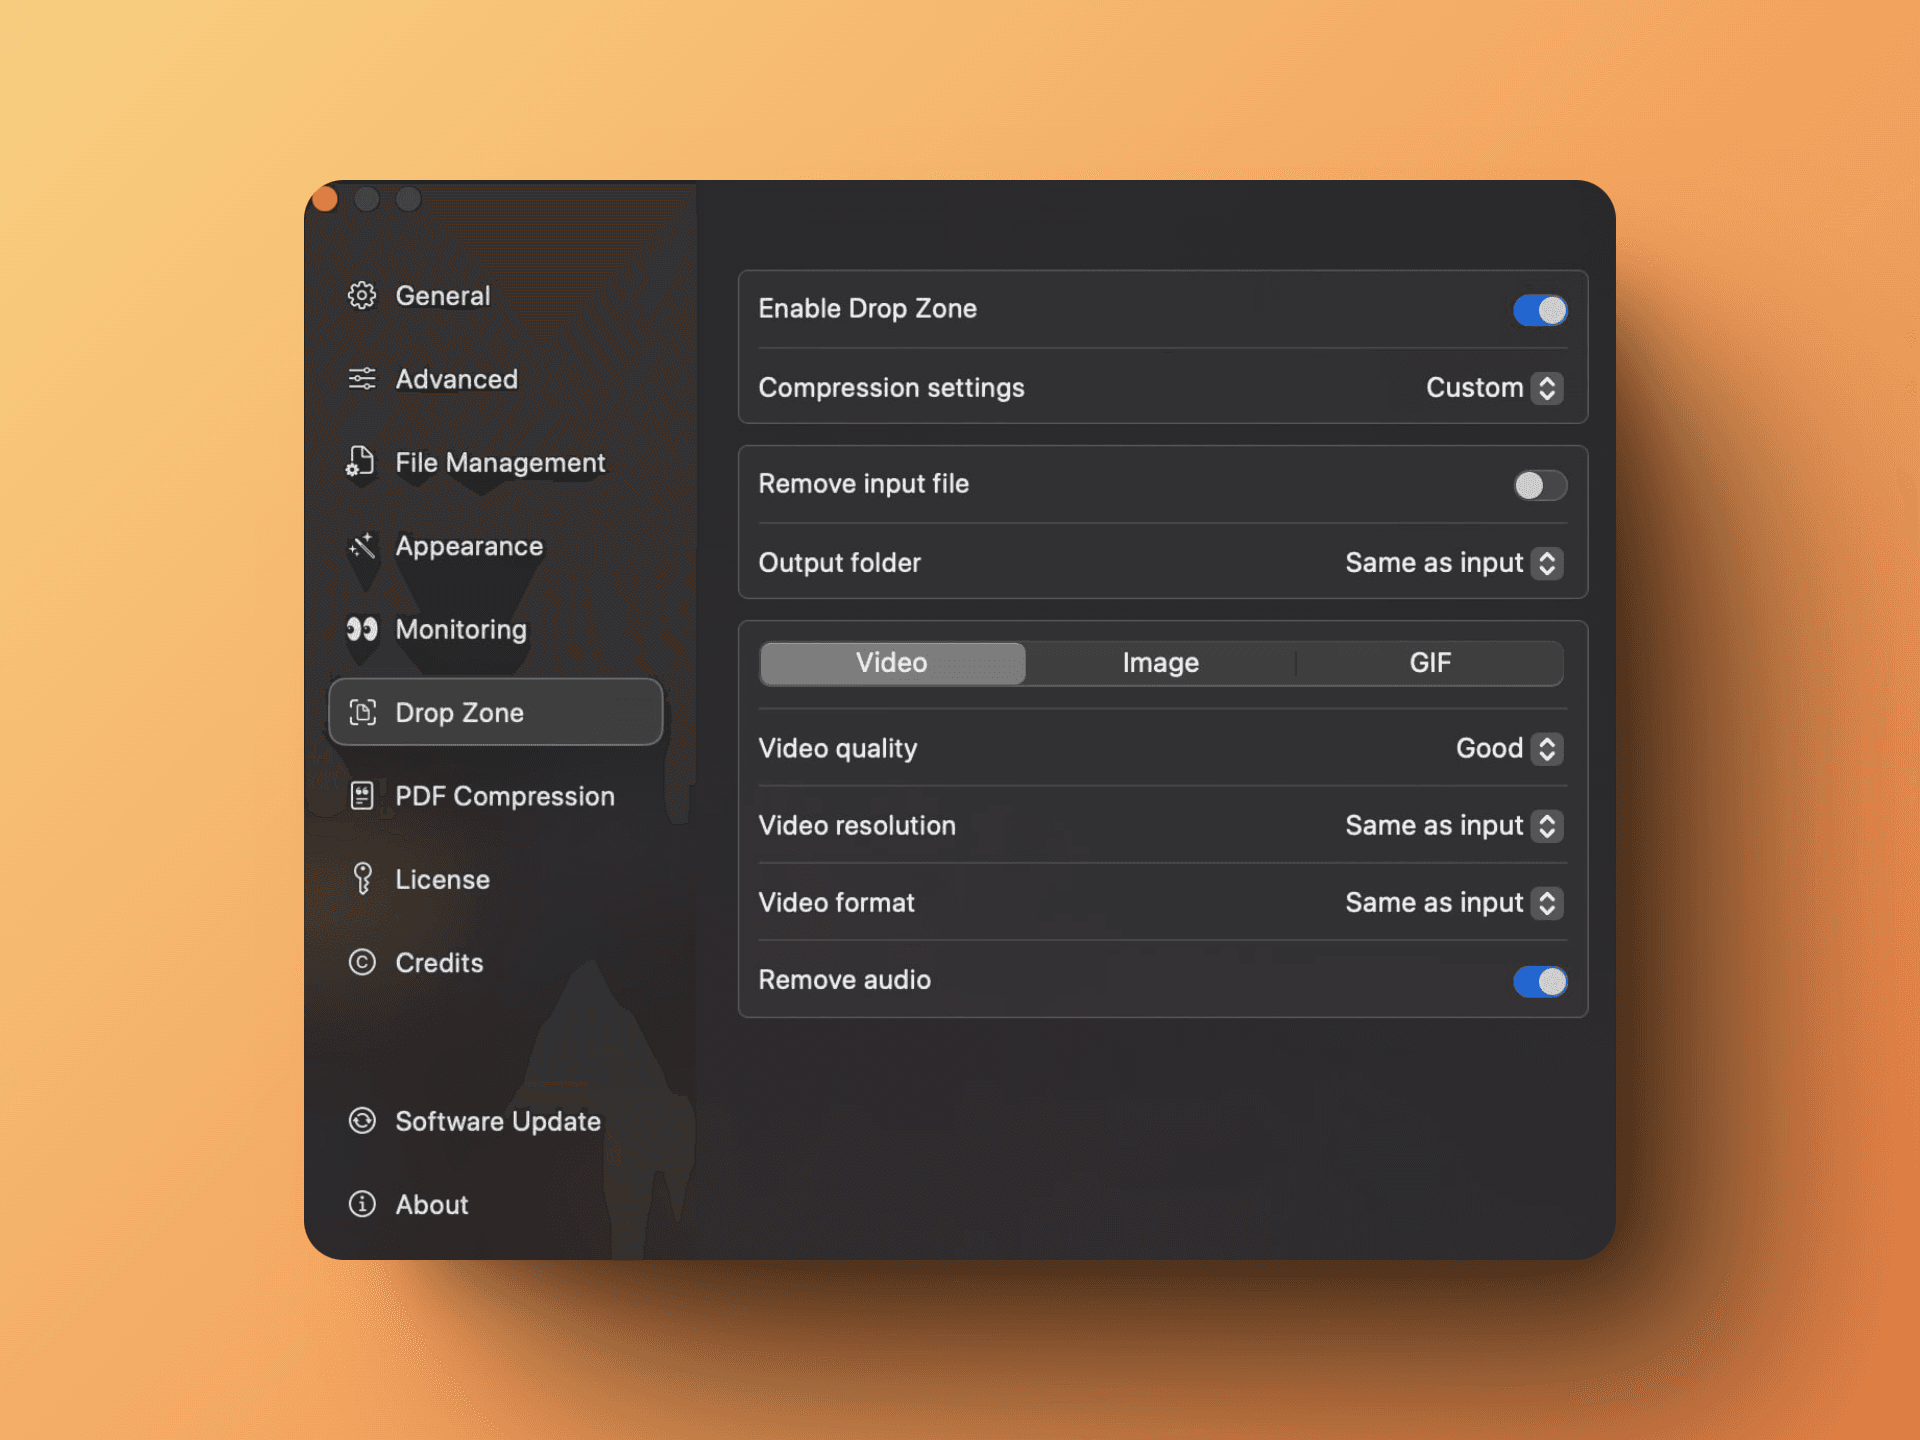Change the Output folder selection
The image size is (1920, 1440).
1545,563
